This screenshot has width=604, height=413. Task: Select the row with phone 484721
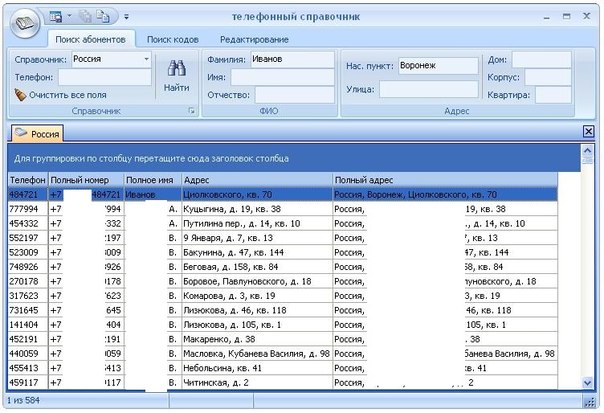click(x=282, y=195)
